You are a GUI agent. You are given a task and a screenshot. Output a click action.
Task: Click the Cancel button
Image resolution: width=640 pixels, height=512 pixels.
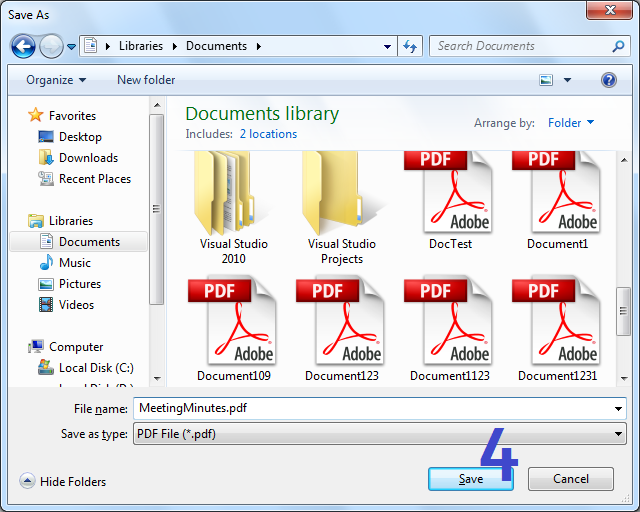tap(571, 479)
